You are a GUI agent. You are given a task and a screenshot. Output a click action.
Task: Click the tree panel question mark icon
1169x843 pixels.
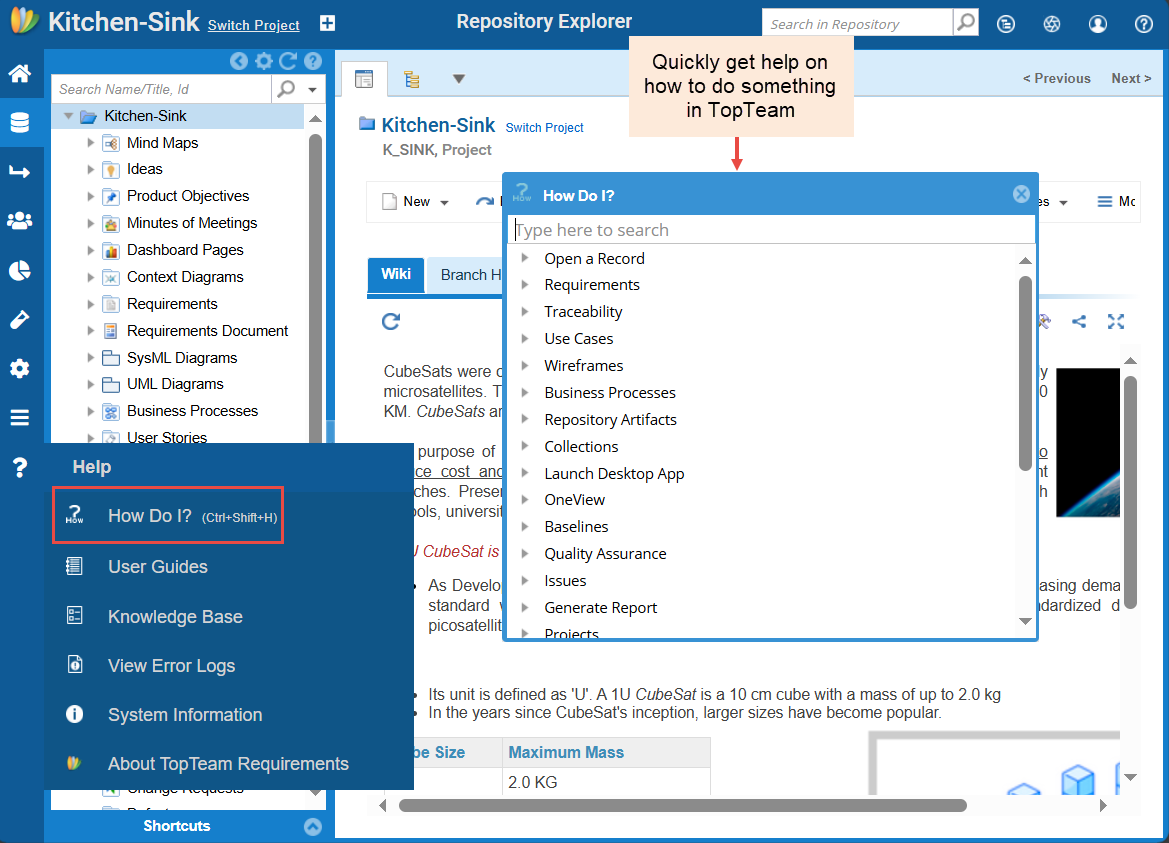pos(313,61)
